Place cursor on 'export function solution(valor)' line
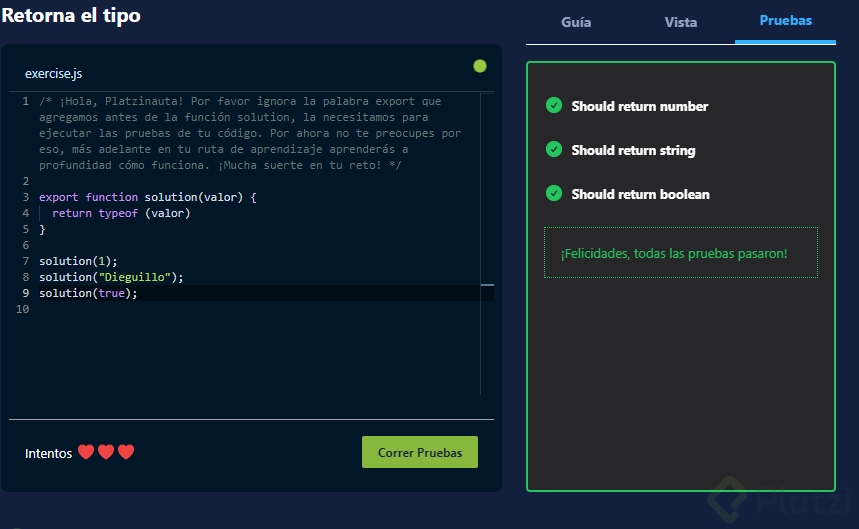The height and width of the screenshot is (529, 859). pos(148,197)
